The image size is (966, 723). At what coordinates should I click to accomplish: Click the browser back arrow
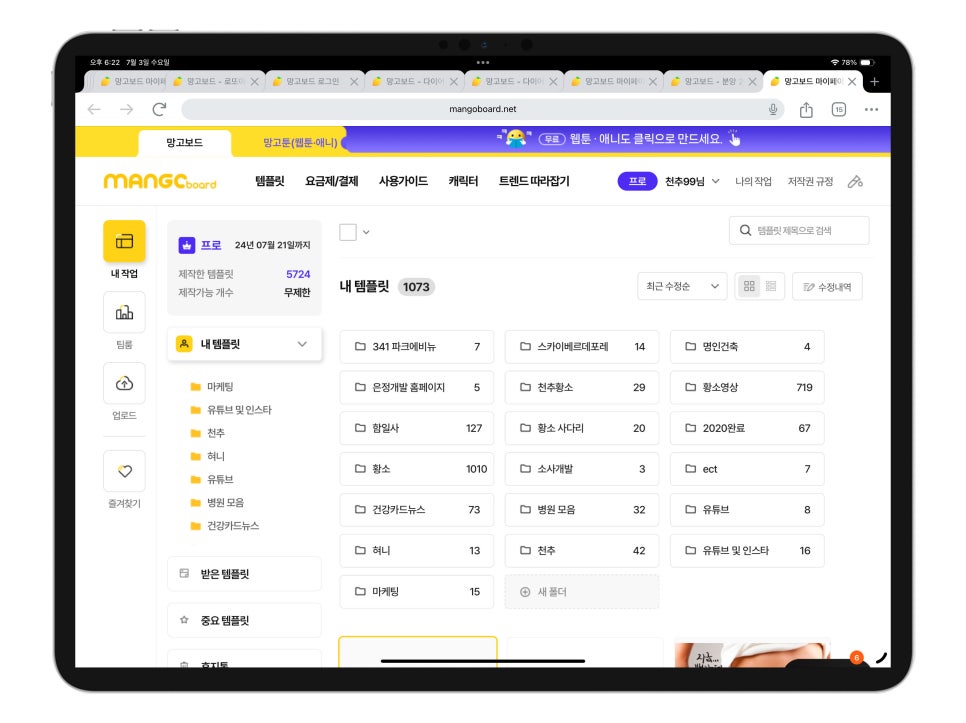pos(94,109)
